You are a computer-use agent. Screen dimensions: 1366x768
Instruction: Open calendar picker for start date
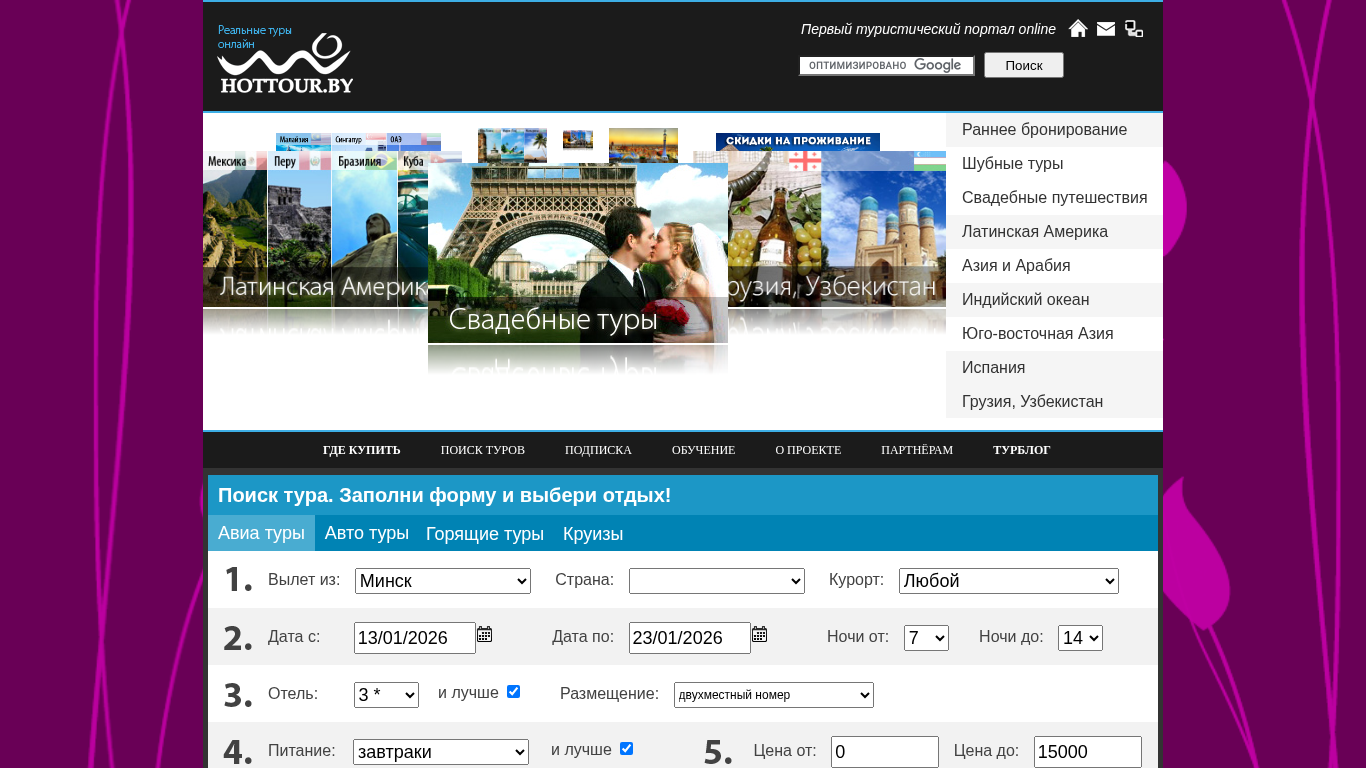(485, 635)
